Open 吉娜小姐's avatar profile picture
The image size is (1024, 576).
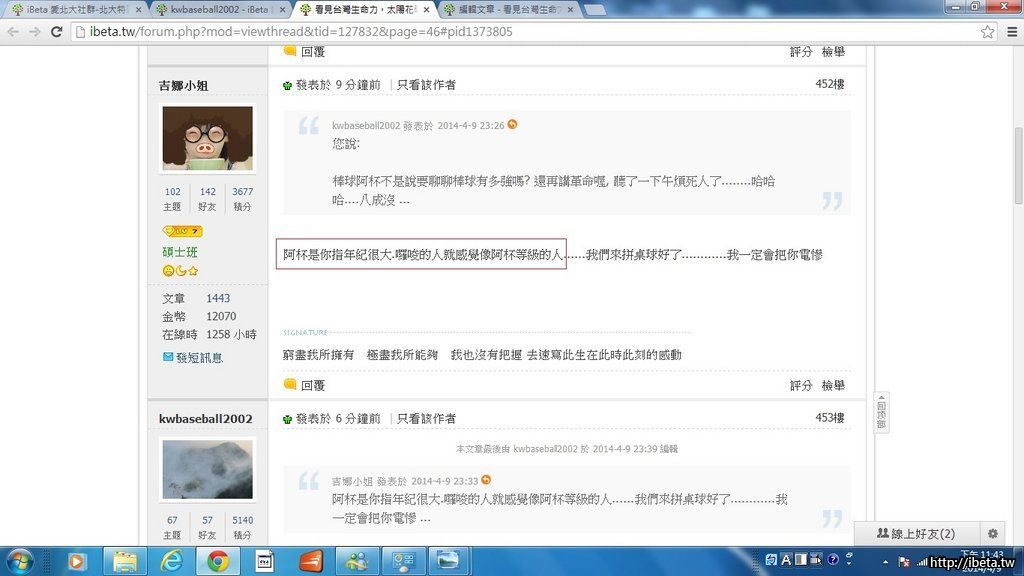207,138
